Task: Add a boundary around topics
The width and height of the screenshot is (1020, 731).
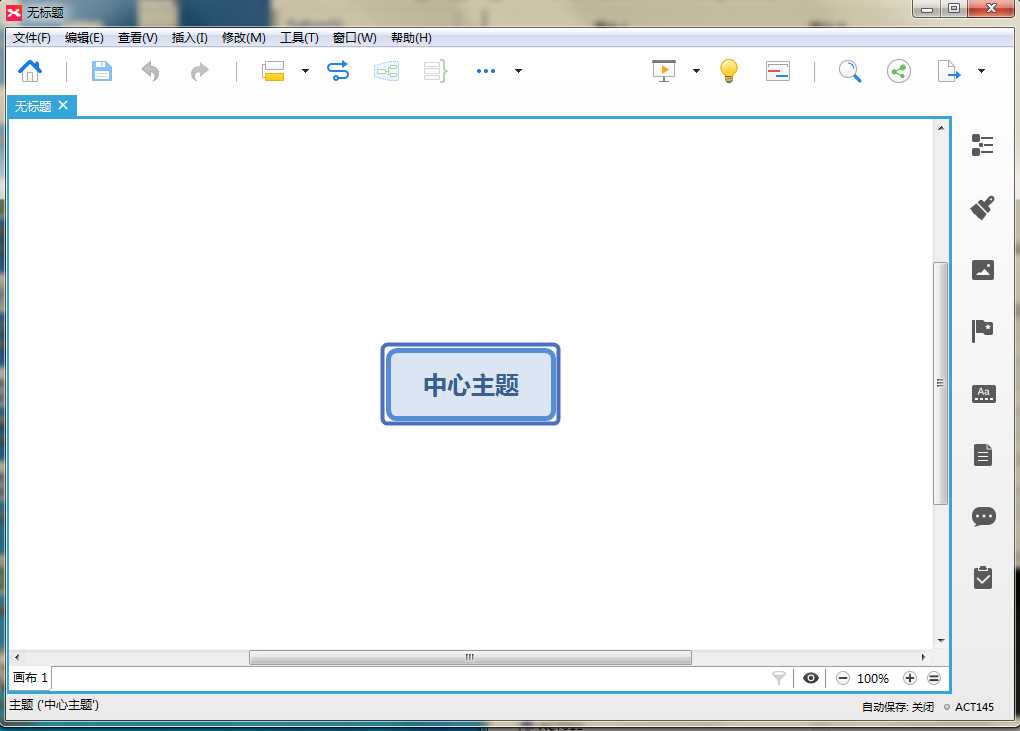Action: (x=386, y=70)
